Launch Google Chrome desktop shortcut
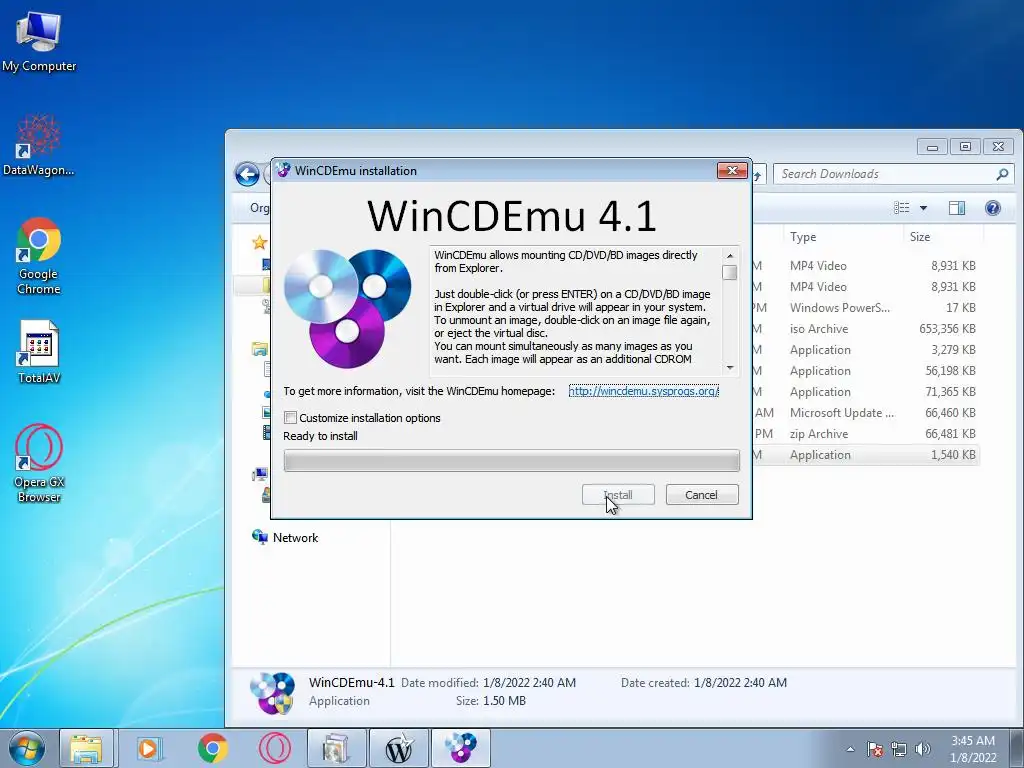 tap(39, 256)
